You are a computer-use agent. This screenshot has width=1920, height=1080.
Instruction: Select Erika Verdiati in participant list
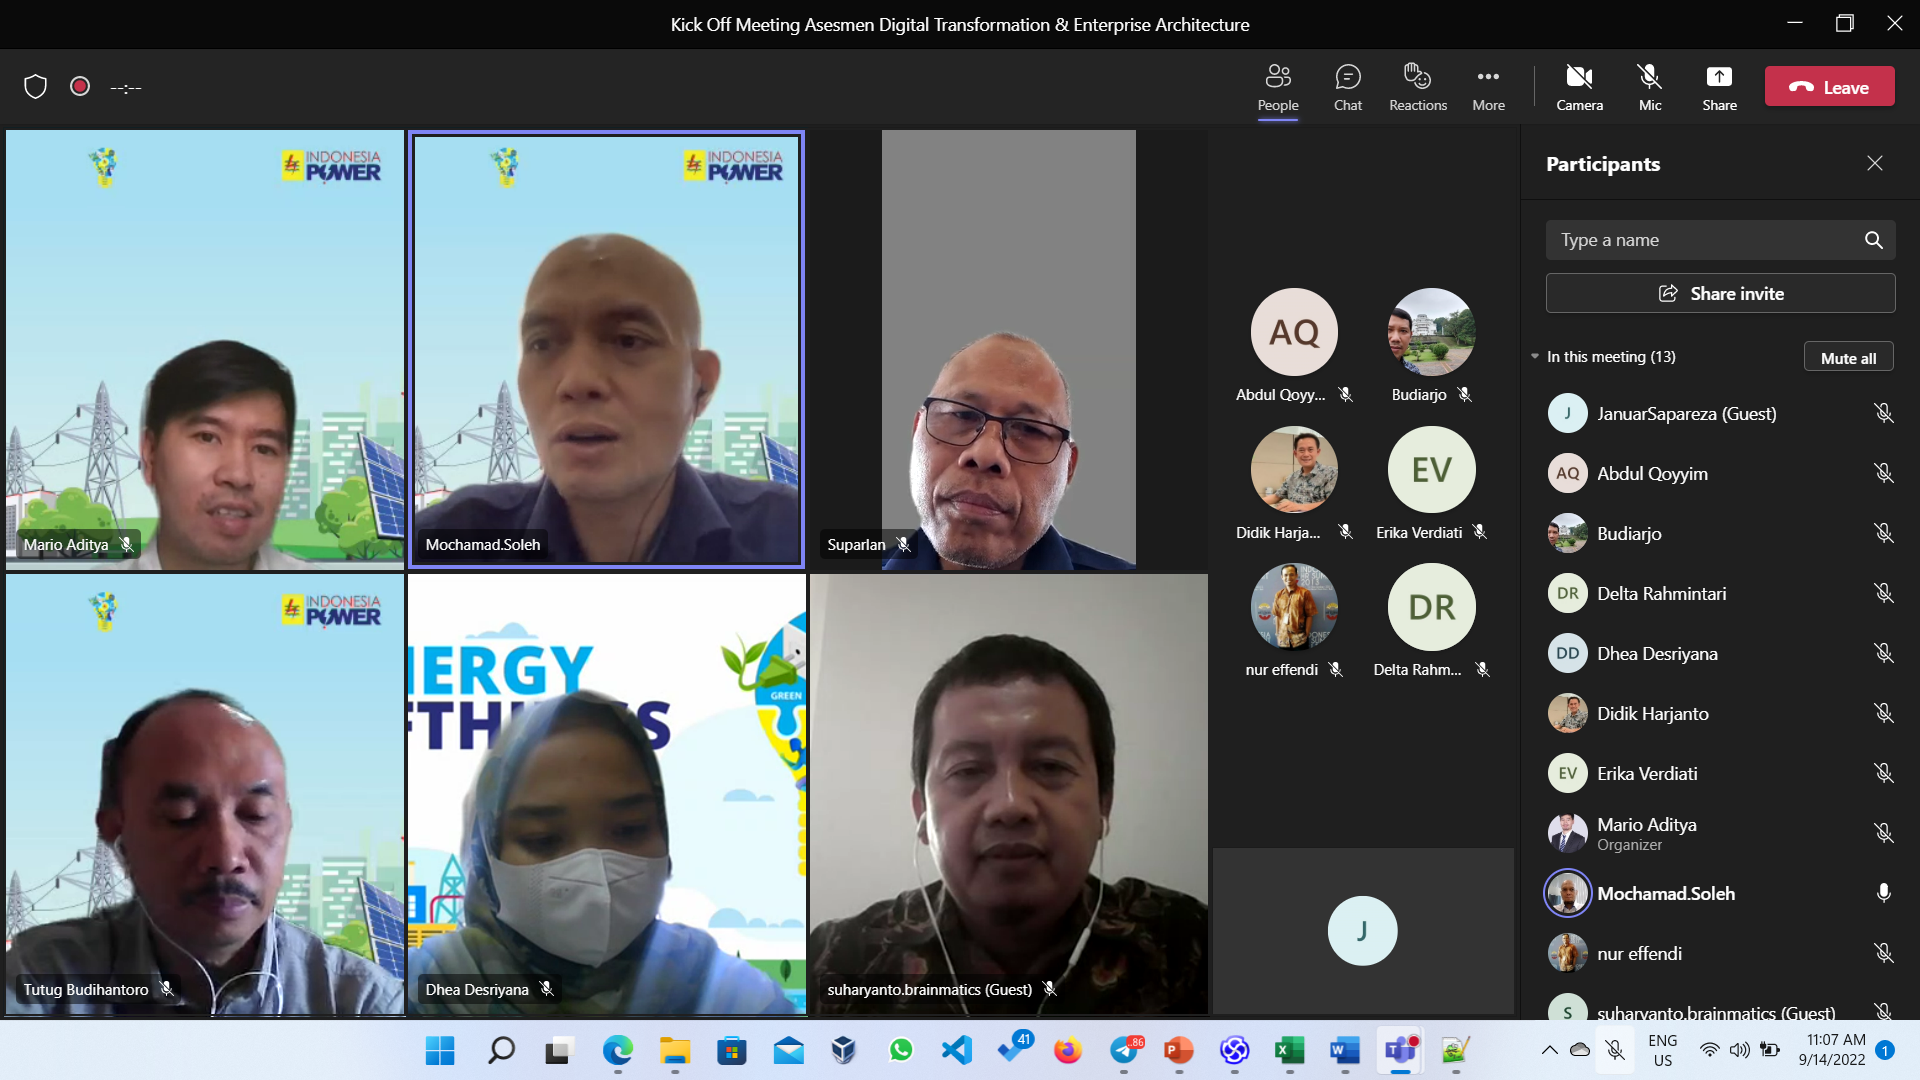(x=1646, y=773)
